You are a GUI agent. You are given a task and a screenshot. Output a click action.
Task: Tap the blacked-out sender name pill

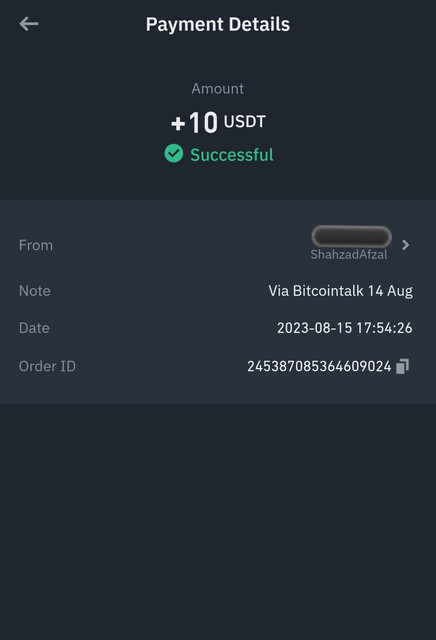pos(351,236)
